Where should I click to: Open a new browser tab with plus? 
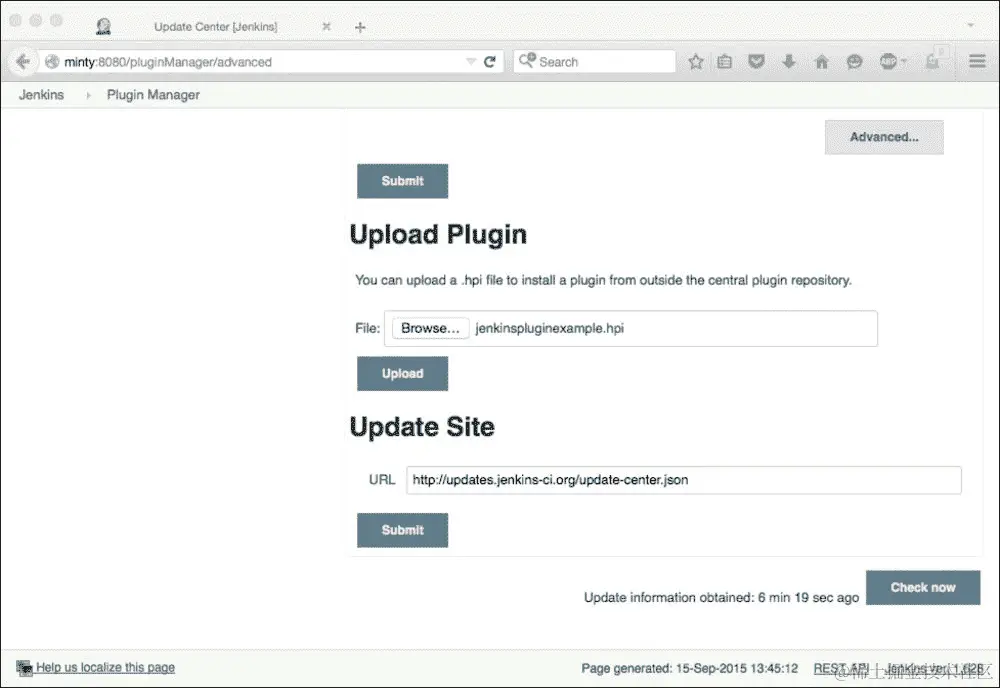pyautogui.click(x=360, y=27)
